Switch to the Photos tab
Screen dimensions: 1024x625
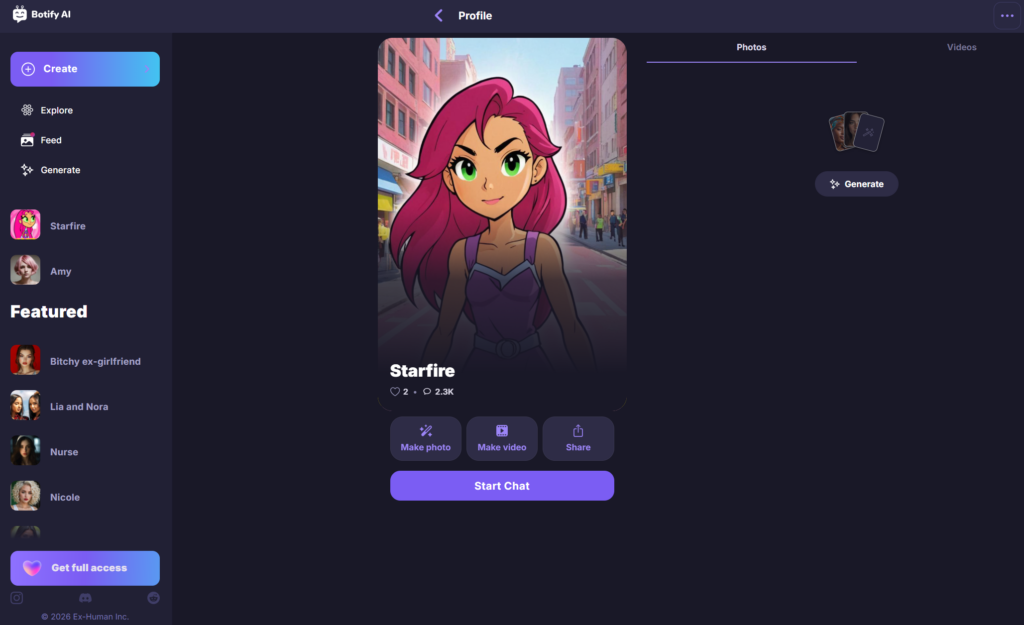[x=752, y=48]
